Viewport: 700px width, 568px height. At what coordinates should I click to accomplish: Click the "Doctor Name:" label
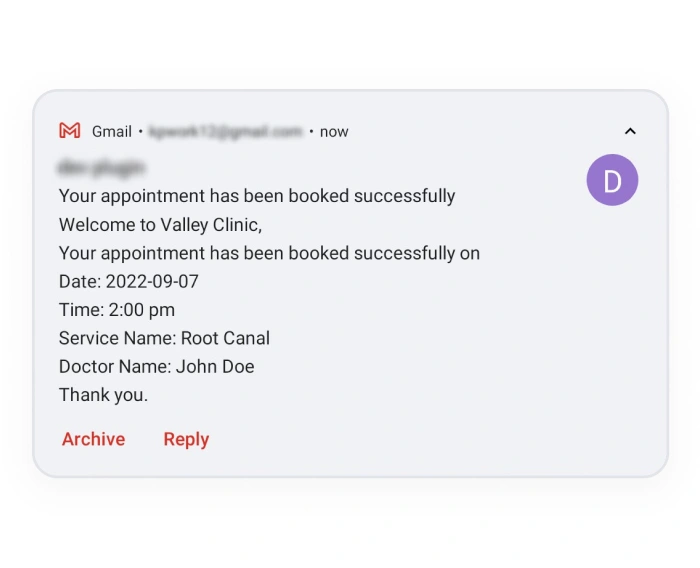click(x=115, y=366)
